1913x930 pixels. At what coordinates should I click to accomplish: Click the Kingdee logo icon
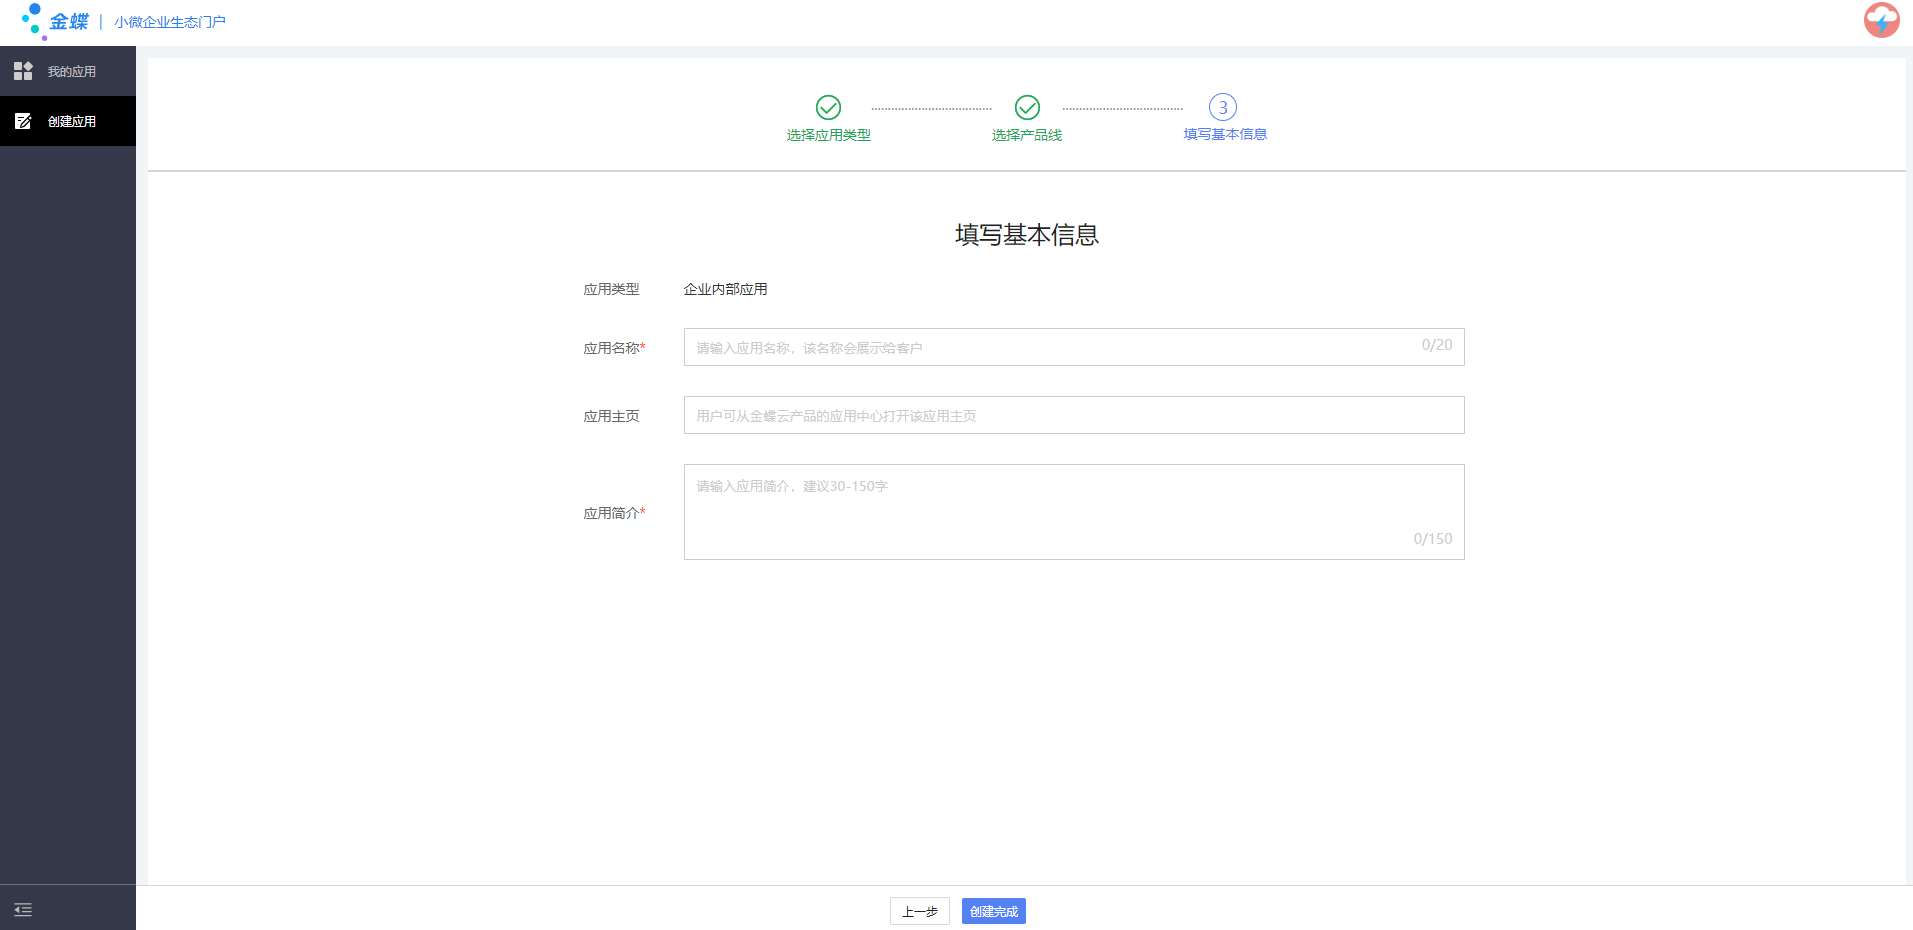pos(33,21)
